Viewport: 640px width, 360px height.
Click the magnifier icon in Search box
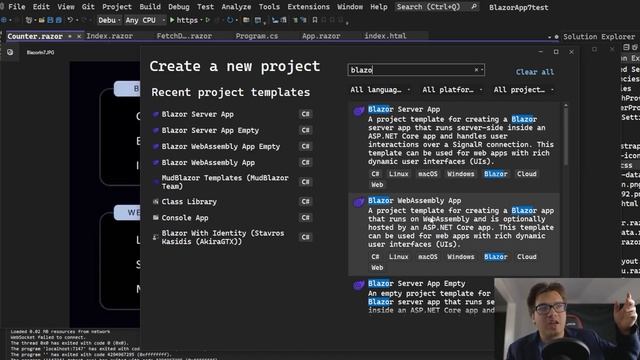coord(474,7)
